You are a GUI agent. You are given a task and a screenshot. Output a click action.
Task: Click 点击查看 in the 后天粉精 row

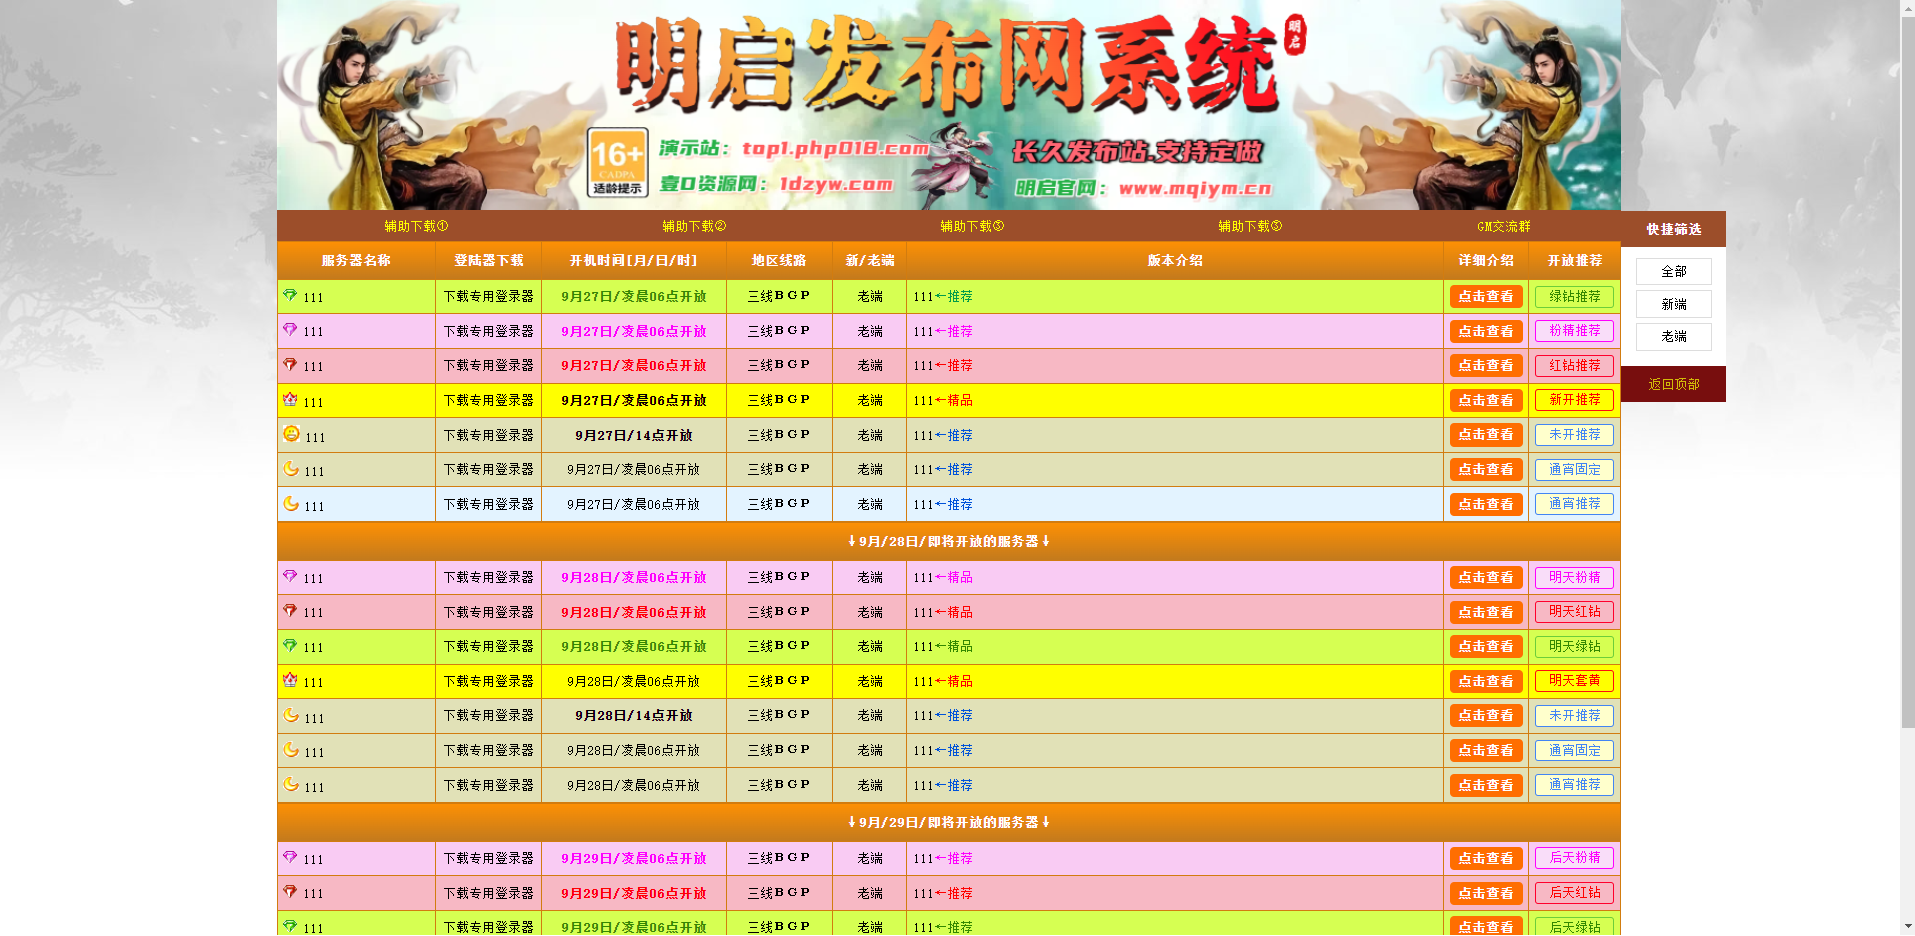[1486, 858]
